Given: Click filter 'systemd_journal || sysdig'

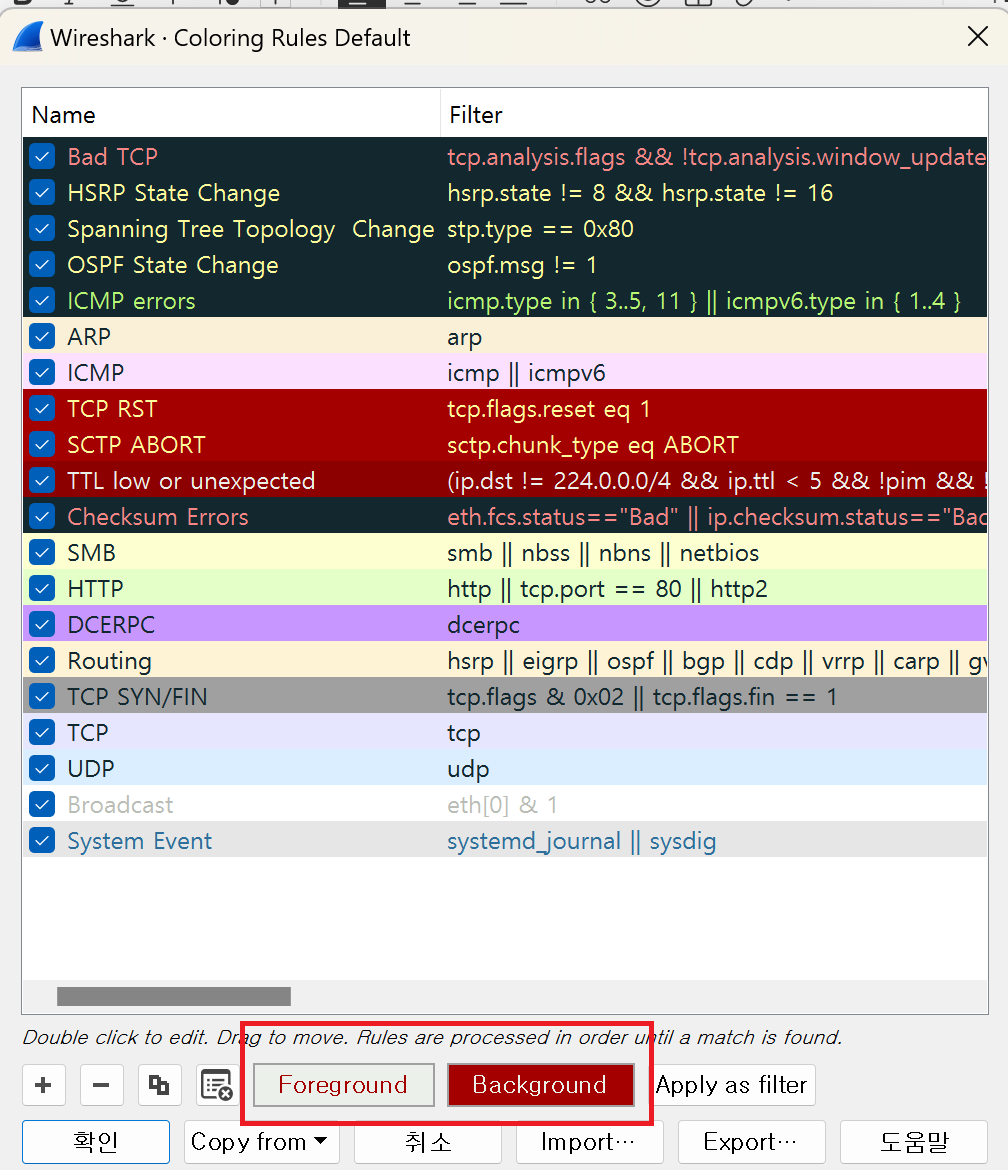Looking at the screenshot, I should pos(581,841).
